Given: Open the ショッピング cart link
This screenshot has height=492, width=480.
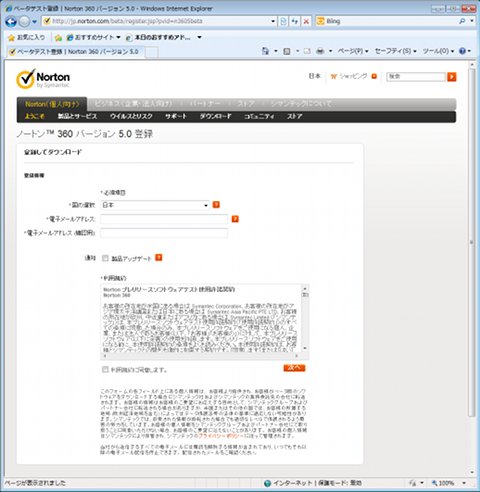Looking at the screenshot, I should 349,76.
